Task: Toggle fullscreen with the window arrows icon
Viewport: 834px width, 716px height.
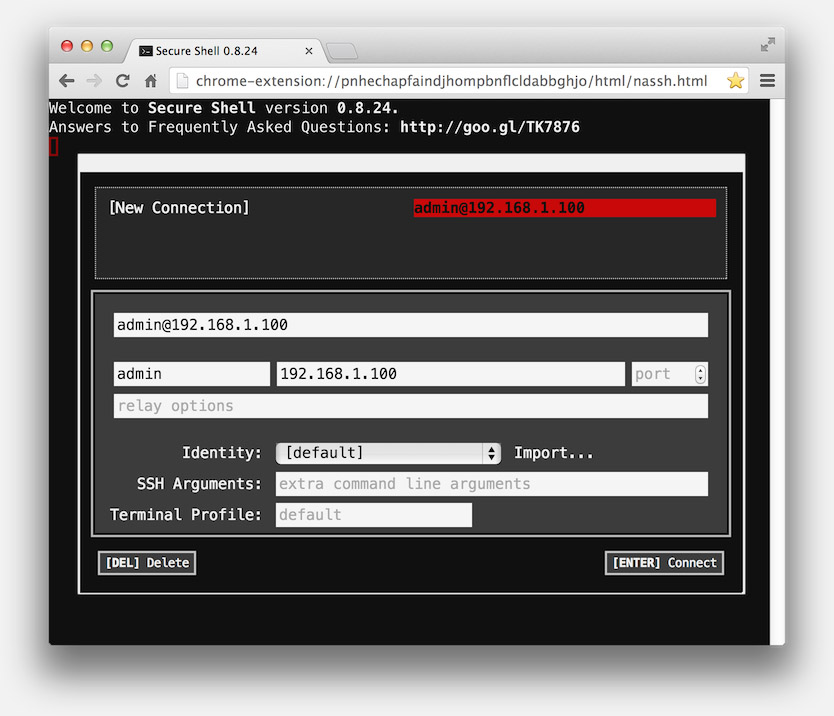Action: (768, 45)
